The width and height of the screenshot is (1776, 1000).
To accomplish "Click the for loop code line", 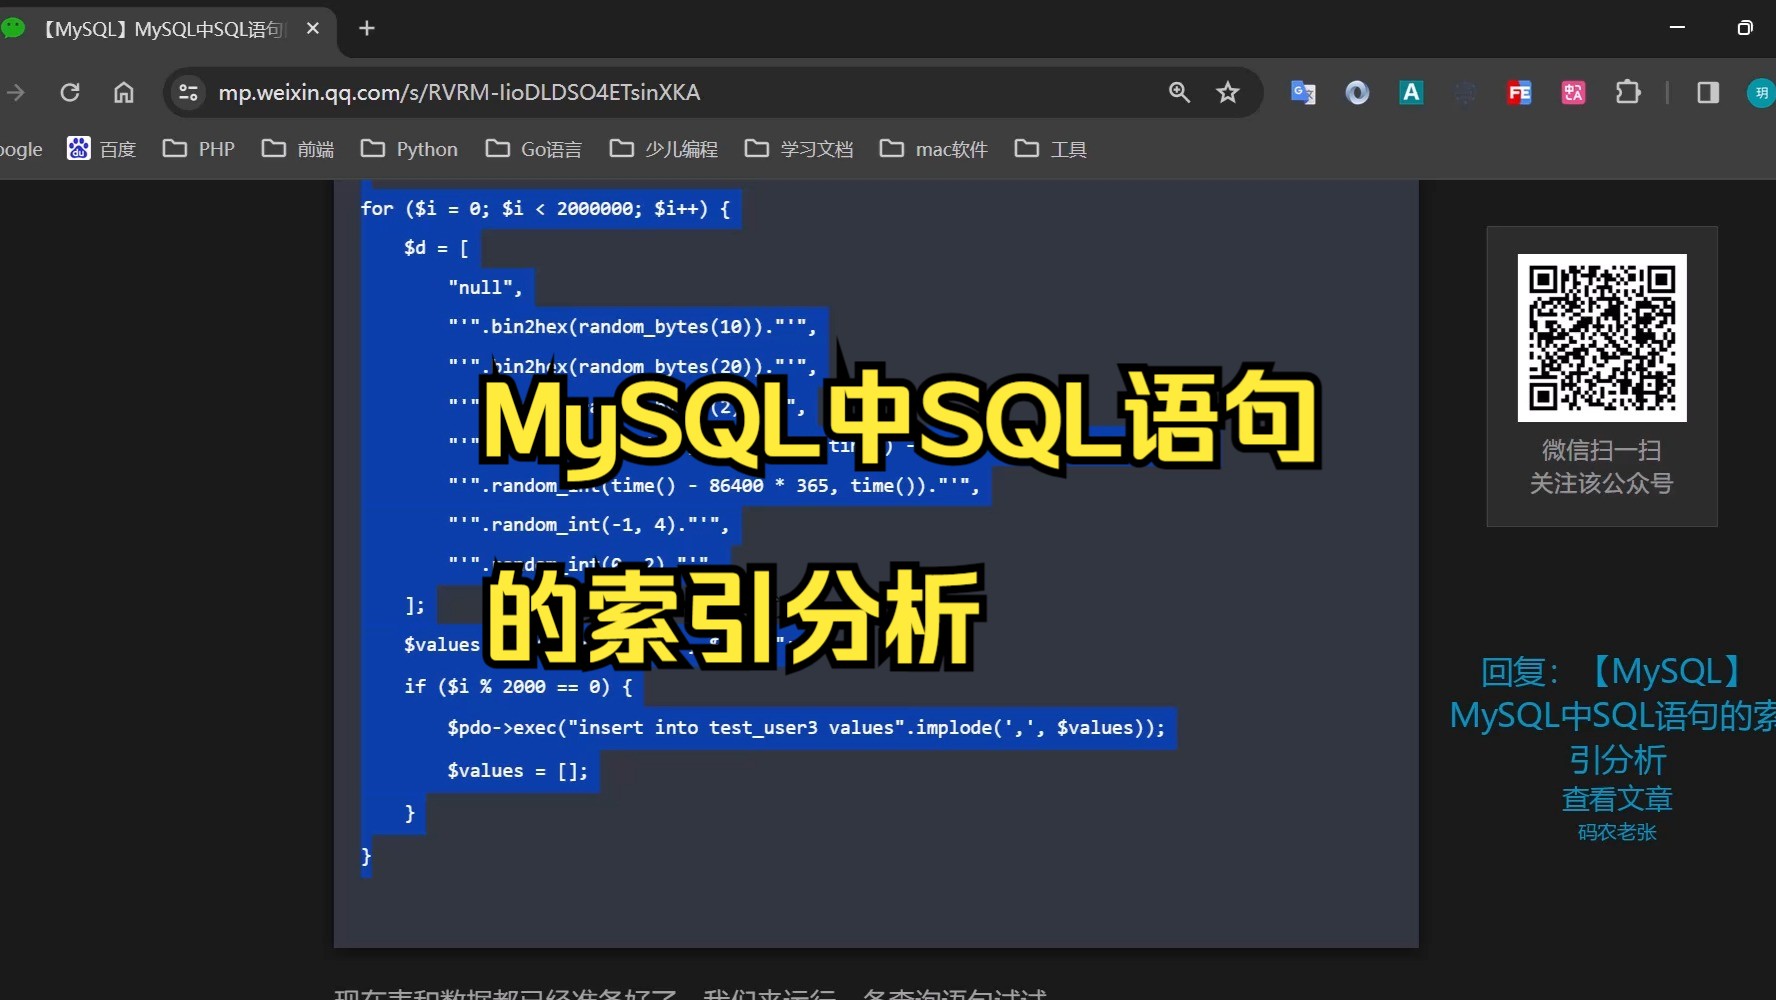I will (546, 209).
